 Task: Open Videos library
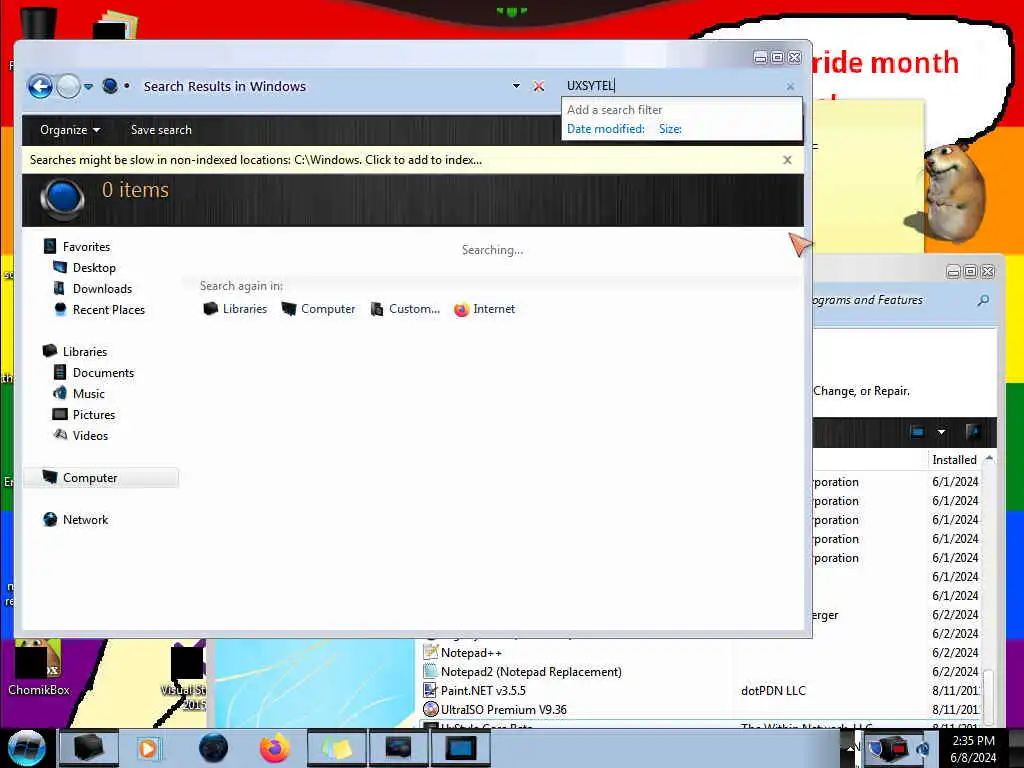(90, 435)
